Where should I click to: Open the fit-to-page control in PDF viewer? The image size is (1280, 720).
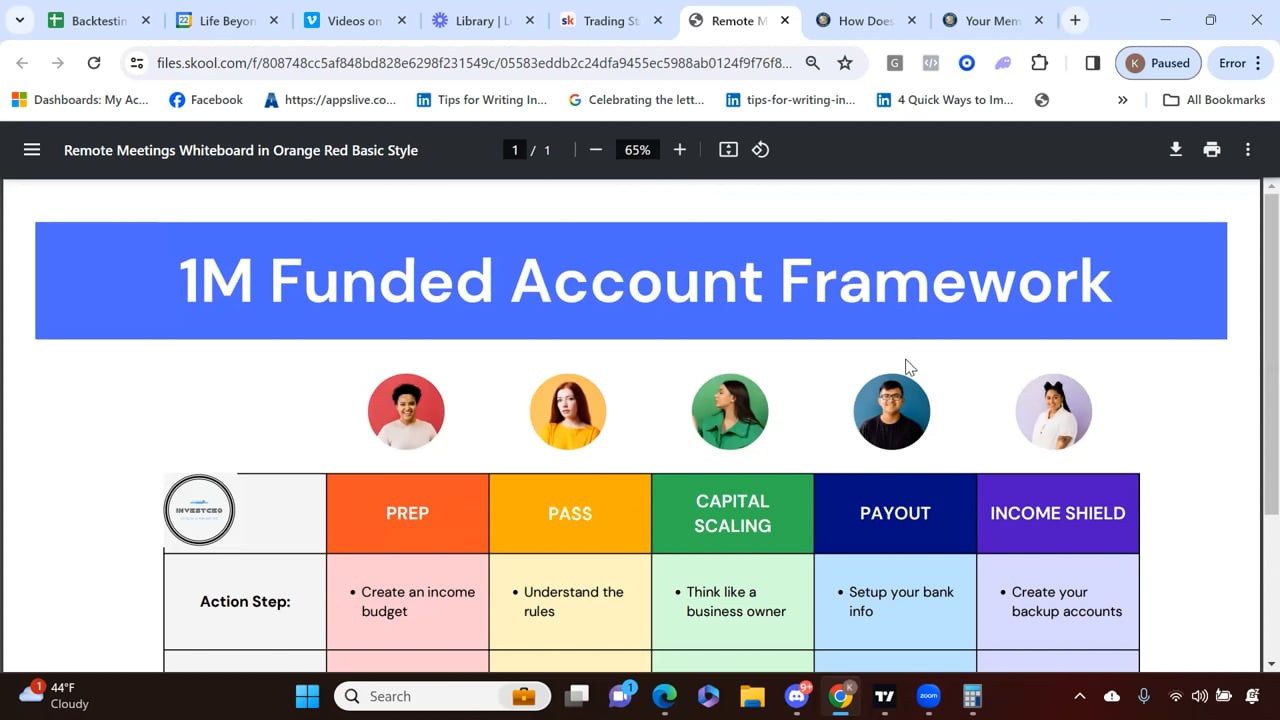[728, 150]
